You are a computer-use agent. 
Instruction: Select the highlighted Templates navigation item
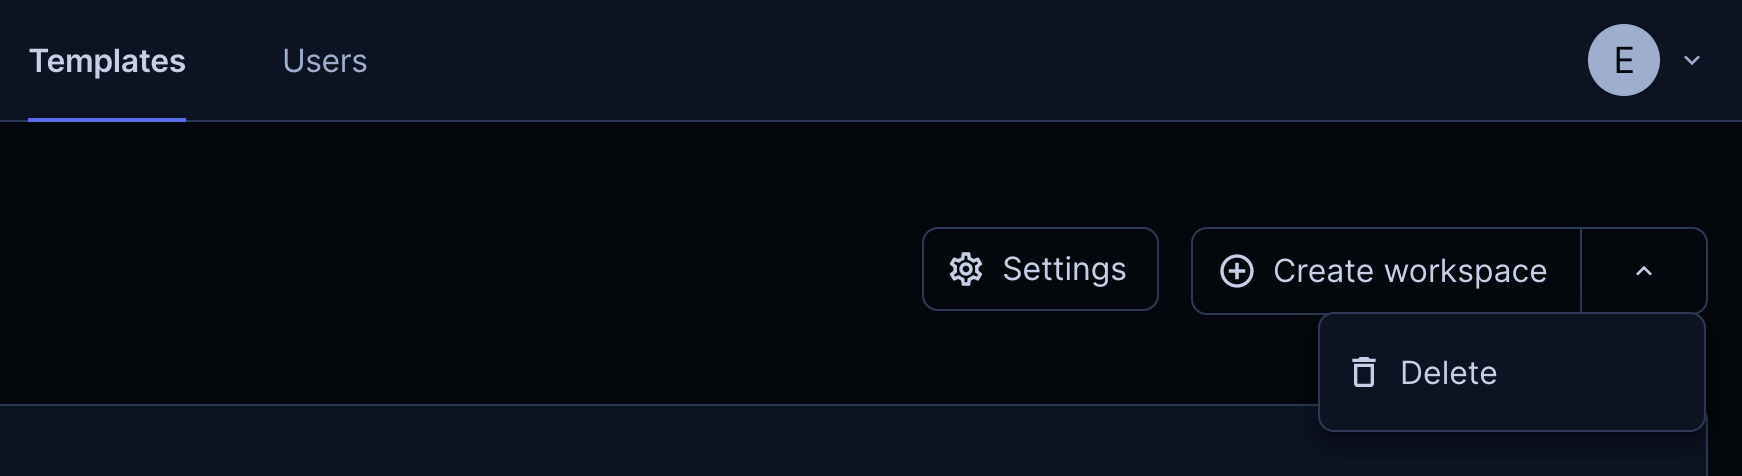107,61
